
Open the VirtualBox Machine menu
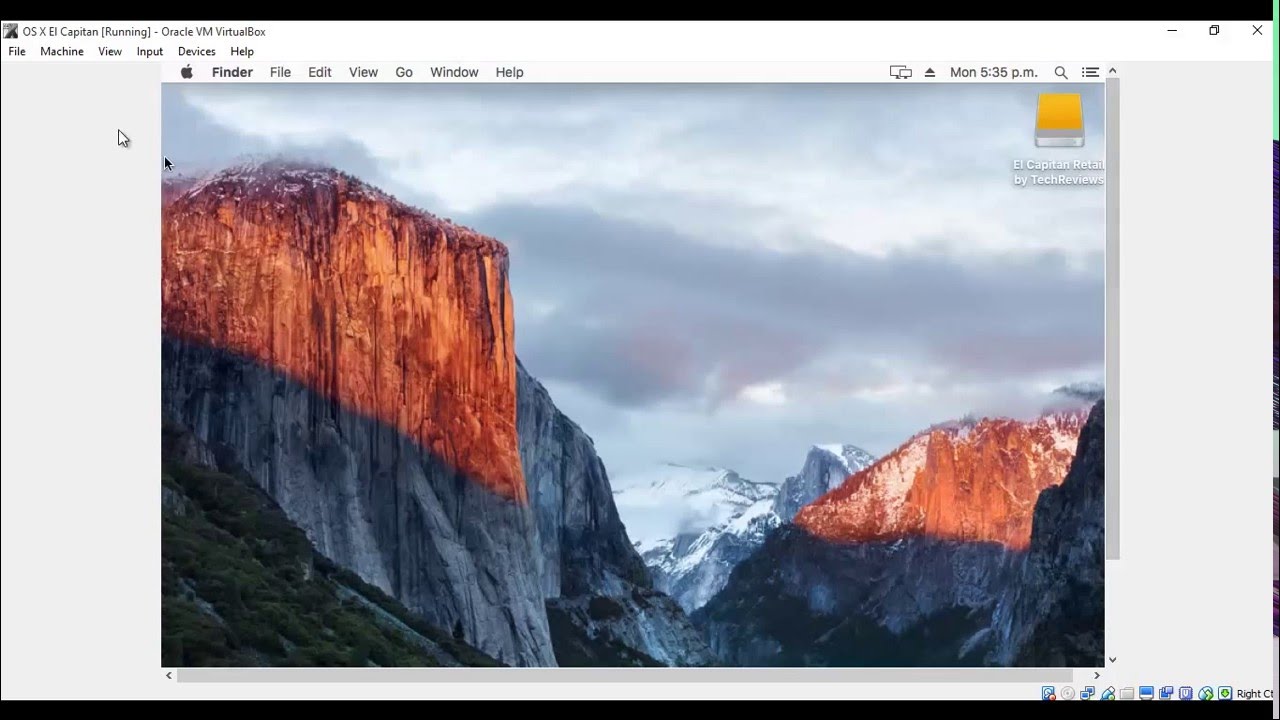(62, 51)
